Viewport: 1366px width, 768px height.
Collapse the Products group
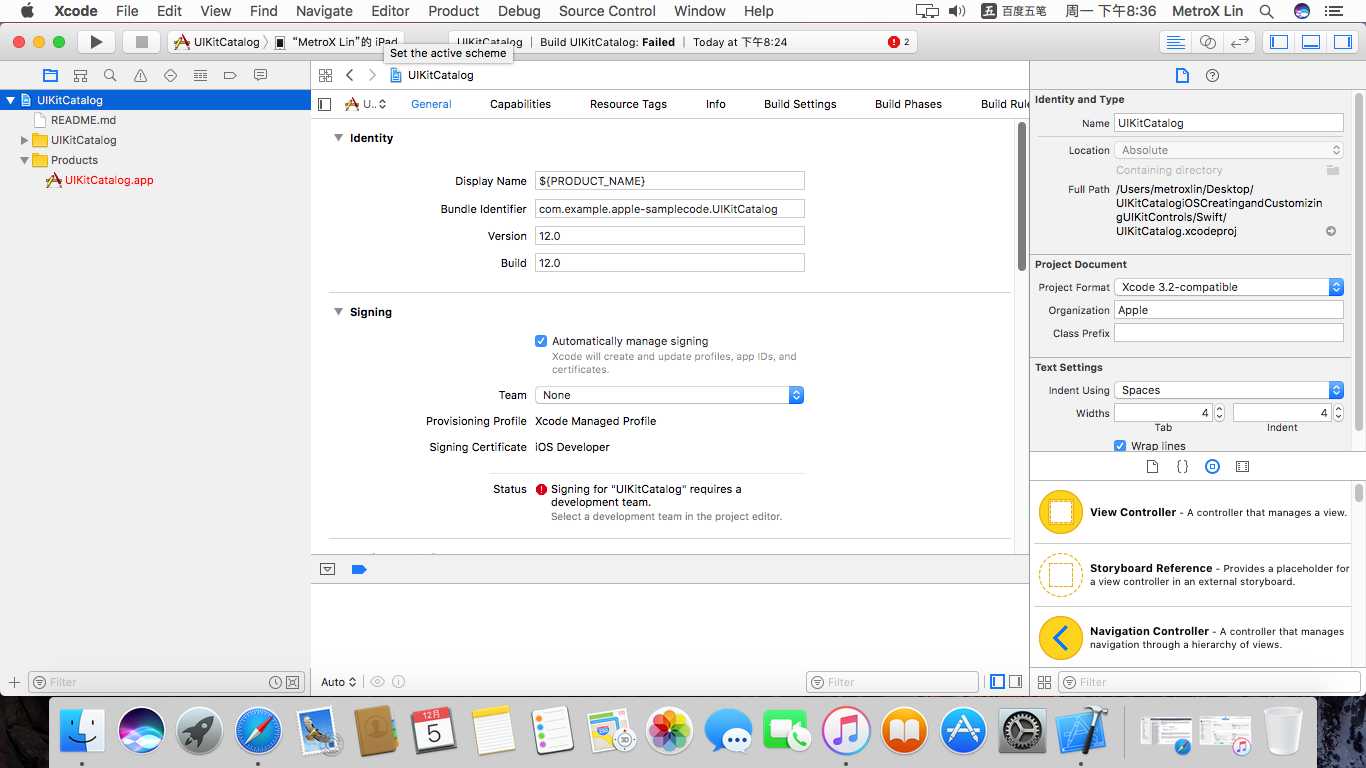(25, 160)
